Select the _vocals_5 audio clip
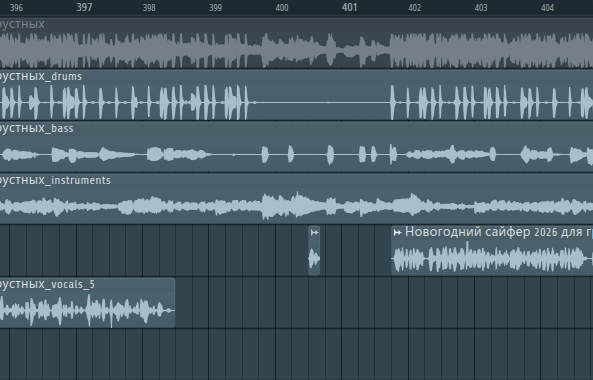This screenshot has width=593, height=380. point(87,303)
